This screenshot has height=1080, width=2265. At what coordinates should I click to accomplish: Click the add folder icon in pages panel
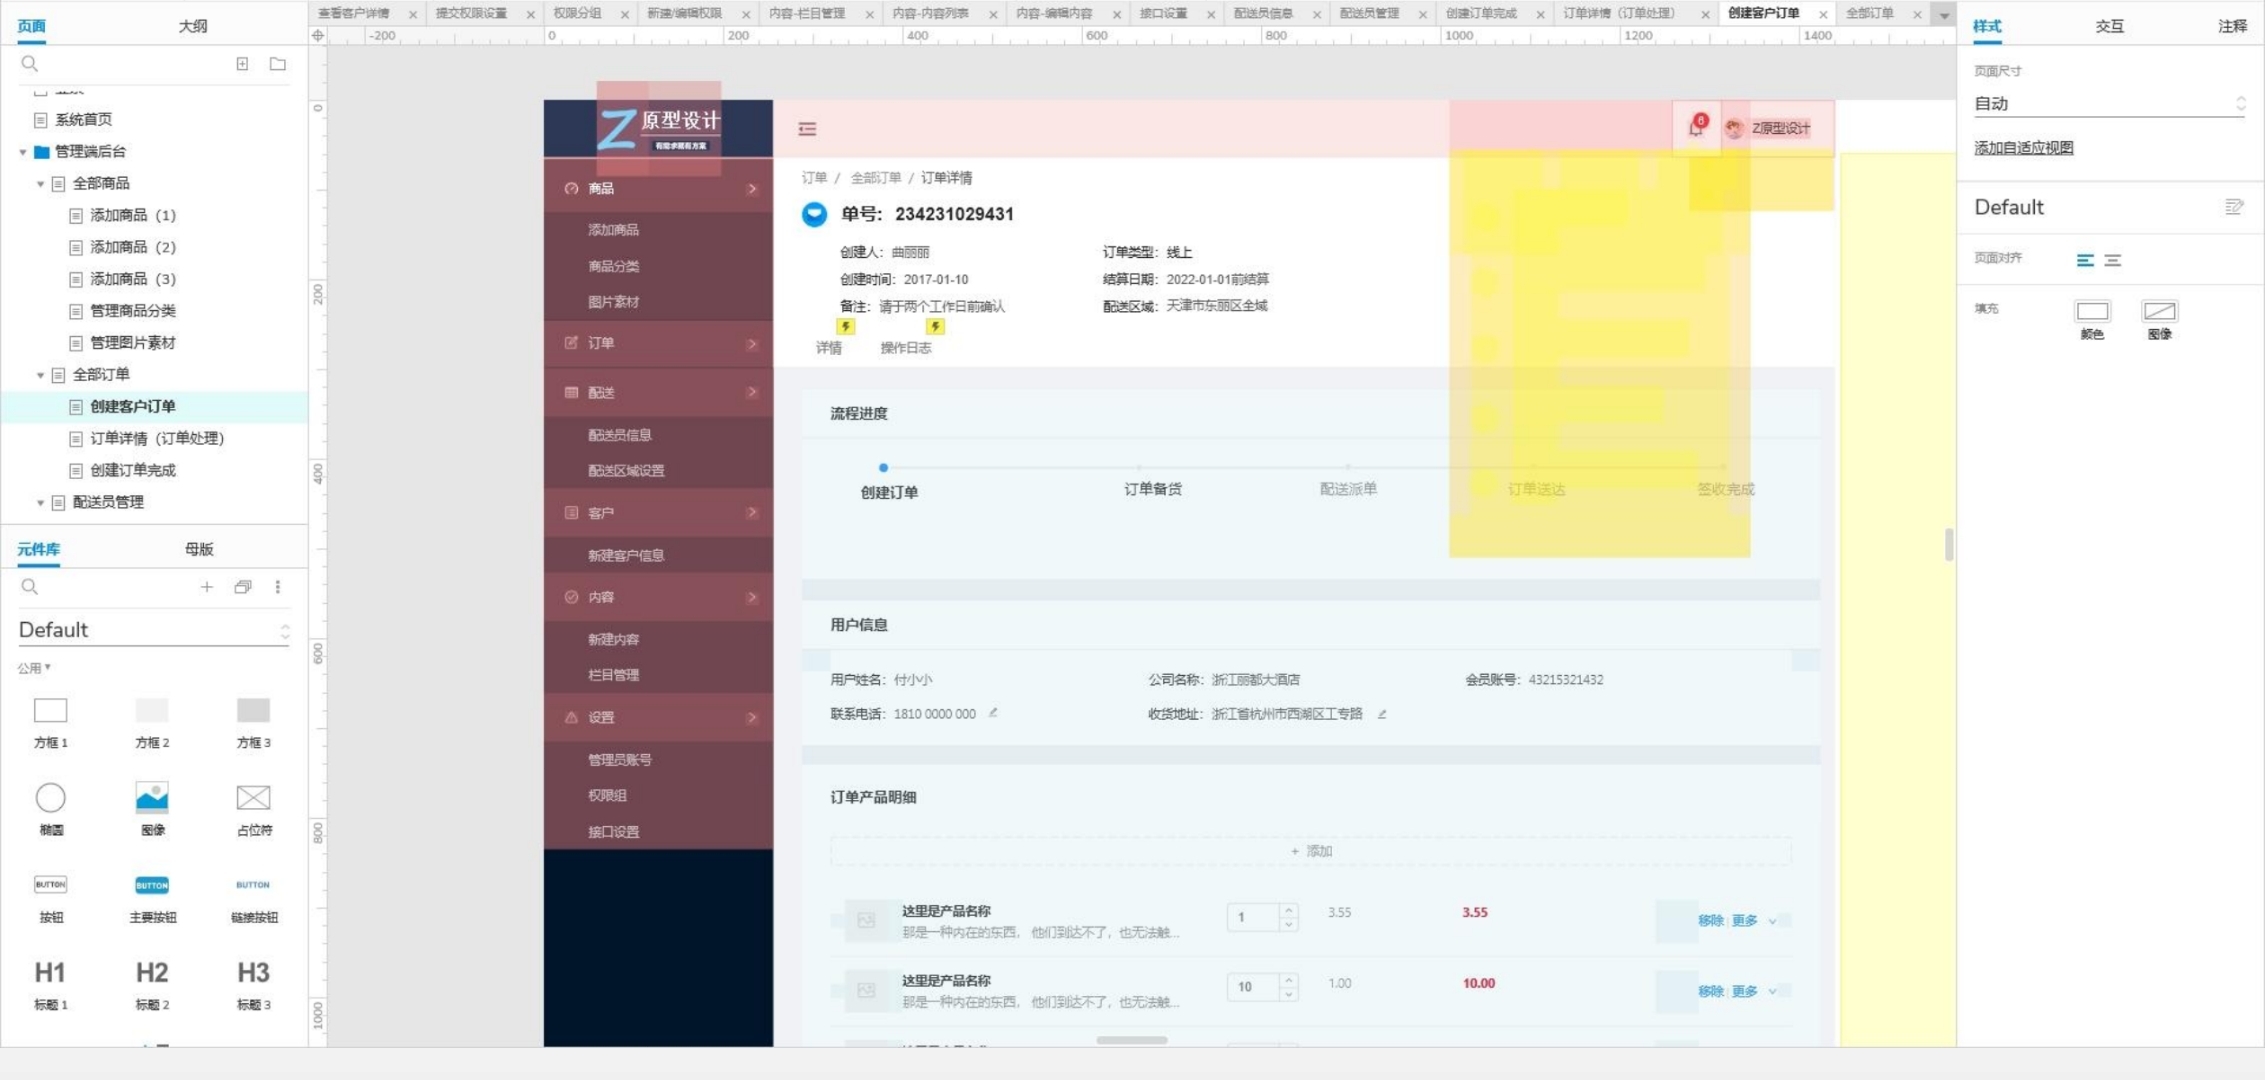click(x=278, y=64)
